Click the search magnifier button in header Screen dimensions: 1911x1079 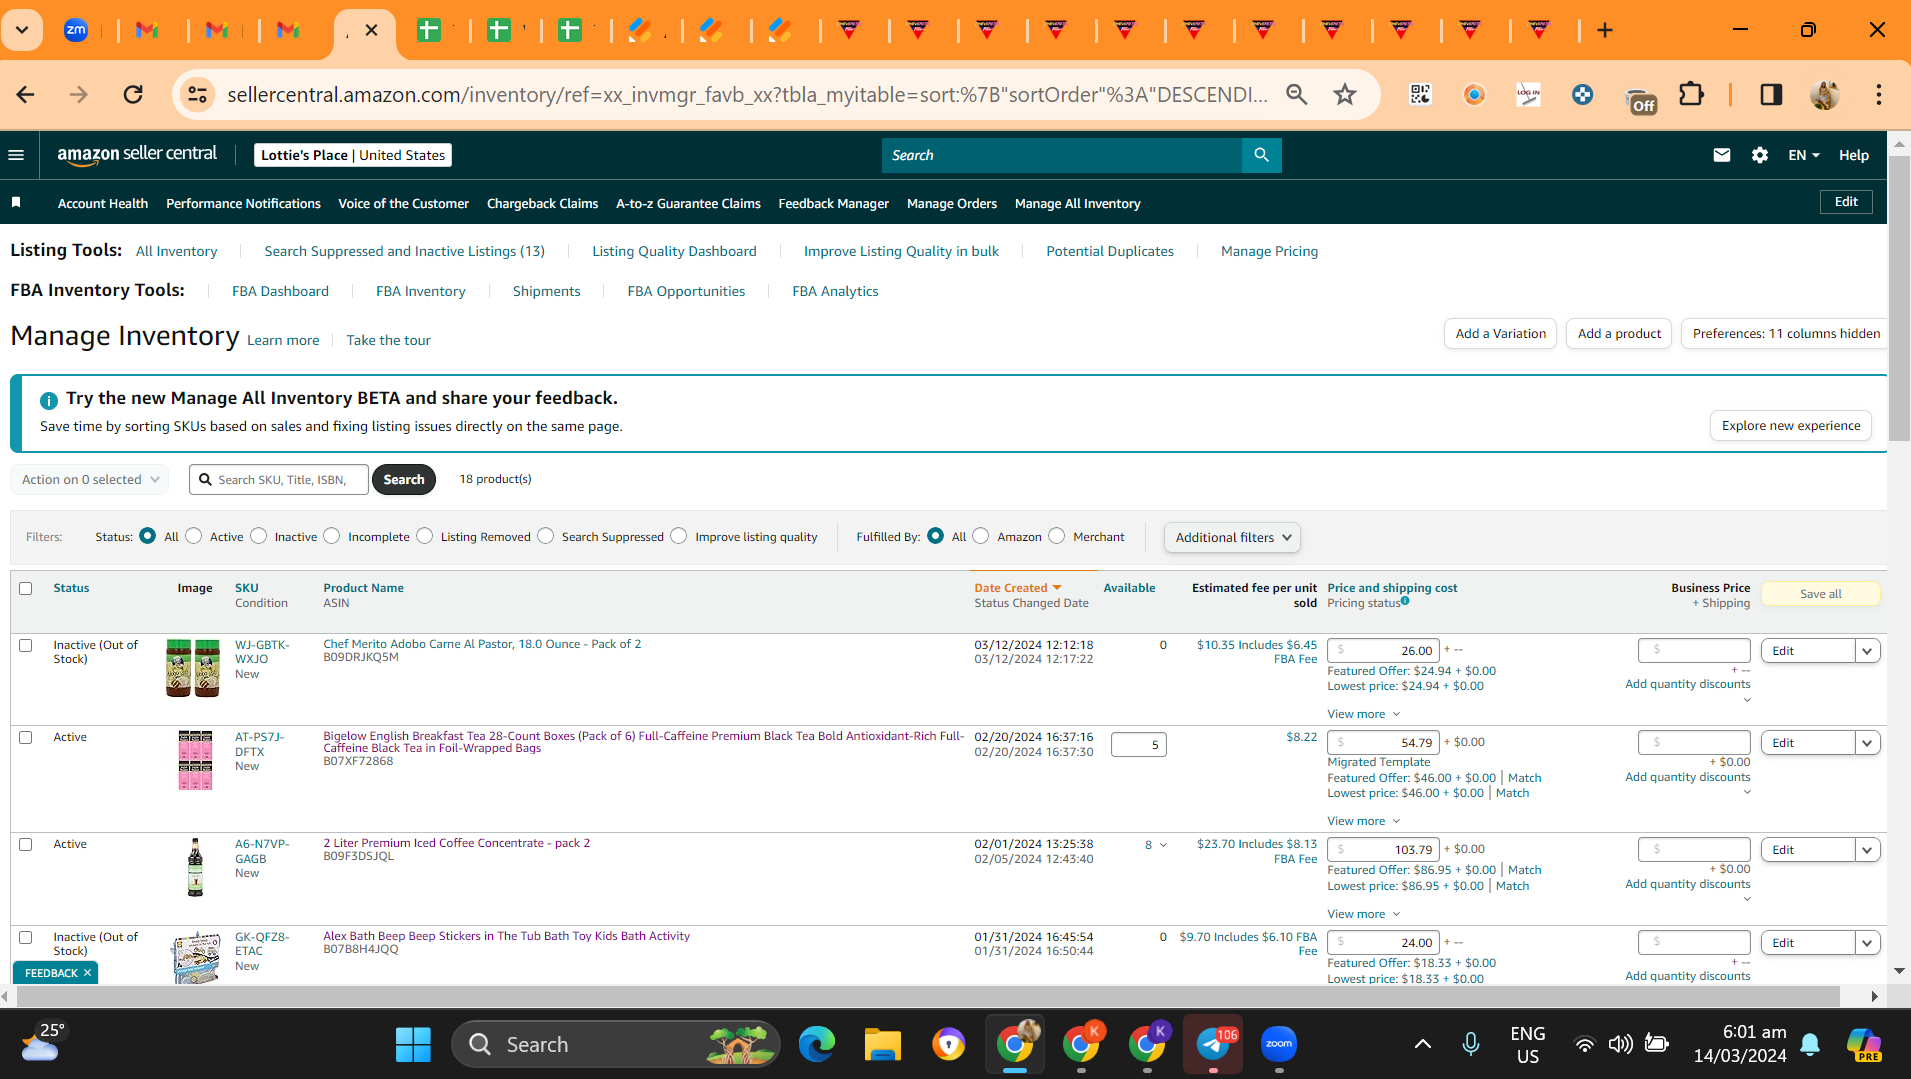(x=1261, y=155)
